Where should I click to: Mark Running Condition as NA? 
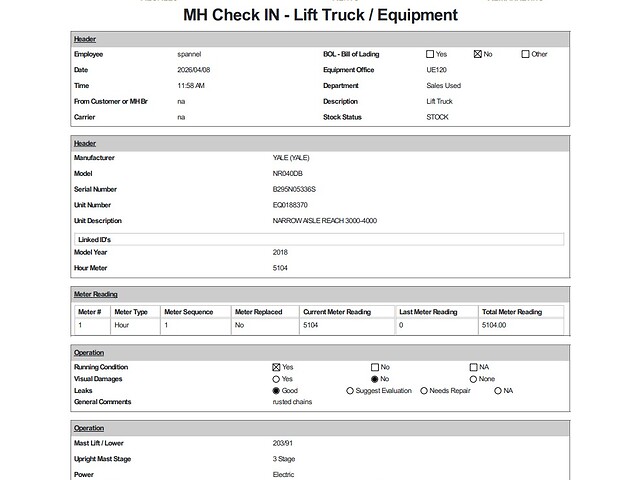pyautogui.click(x=474, y=367)
